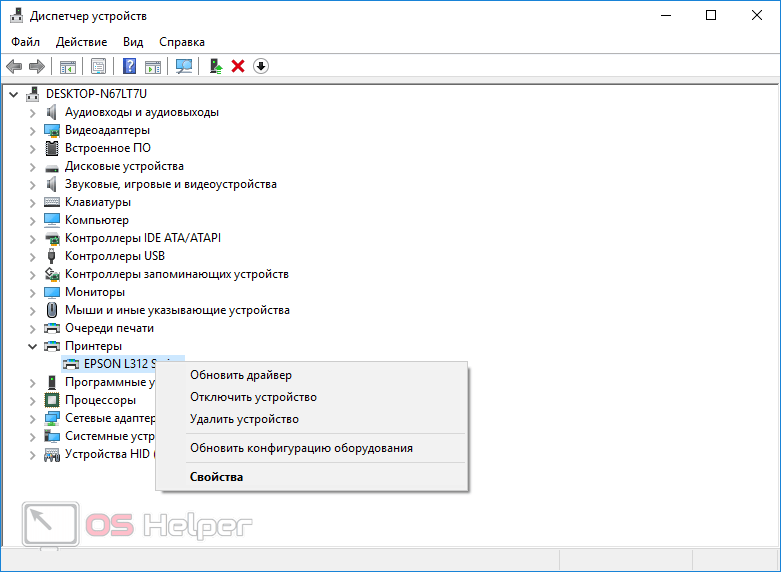The width and height of the screenshot is (781, 572).
Task: Choose Удалить устройство from context menu
Action: point(312,419)
